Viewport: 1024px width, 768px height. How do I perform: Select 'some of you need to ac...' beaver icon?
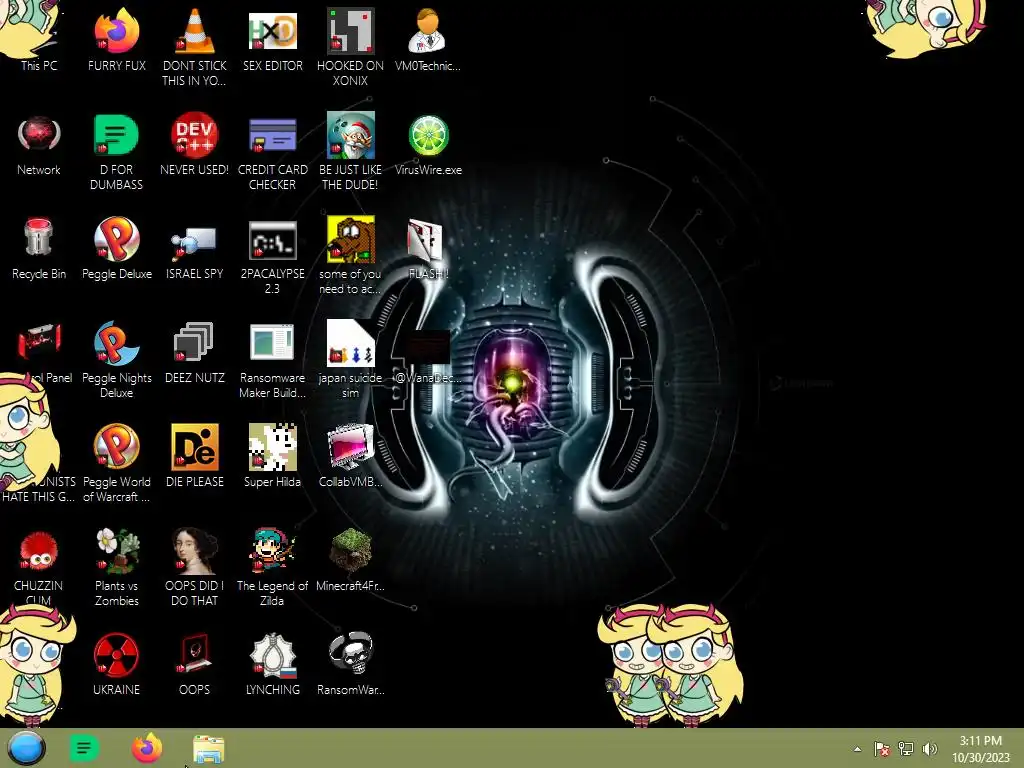351,255
